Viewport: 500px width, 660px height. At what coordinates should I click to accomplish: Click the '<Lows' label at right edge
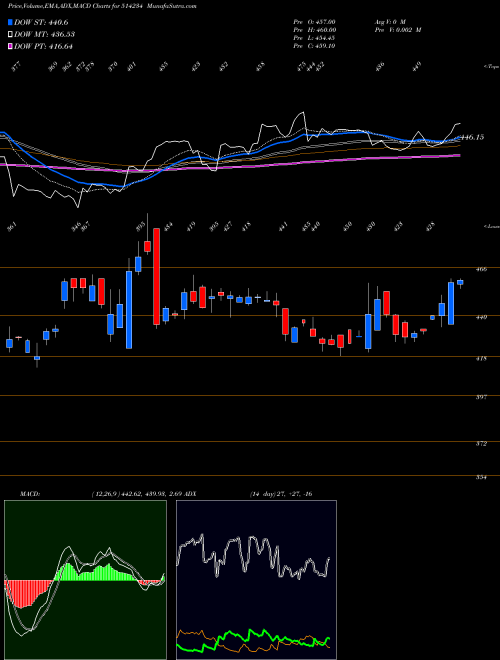coord(491,226)
